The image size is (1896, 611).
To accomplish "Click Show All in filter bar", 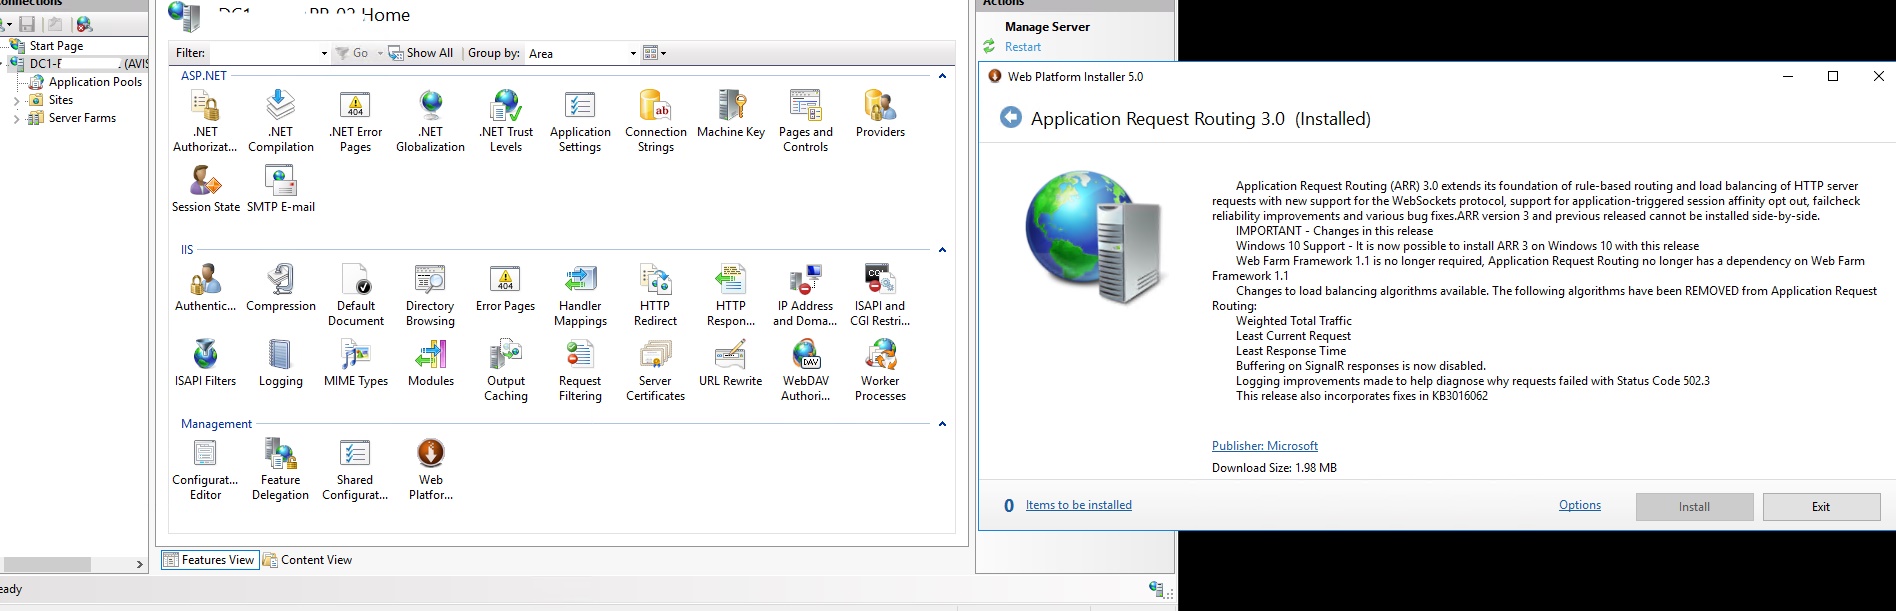I will click(x=421, y=53).
